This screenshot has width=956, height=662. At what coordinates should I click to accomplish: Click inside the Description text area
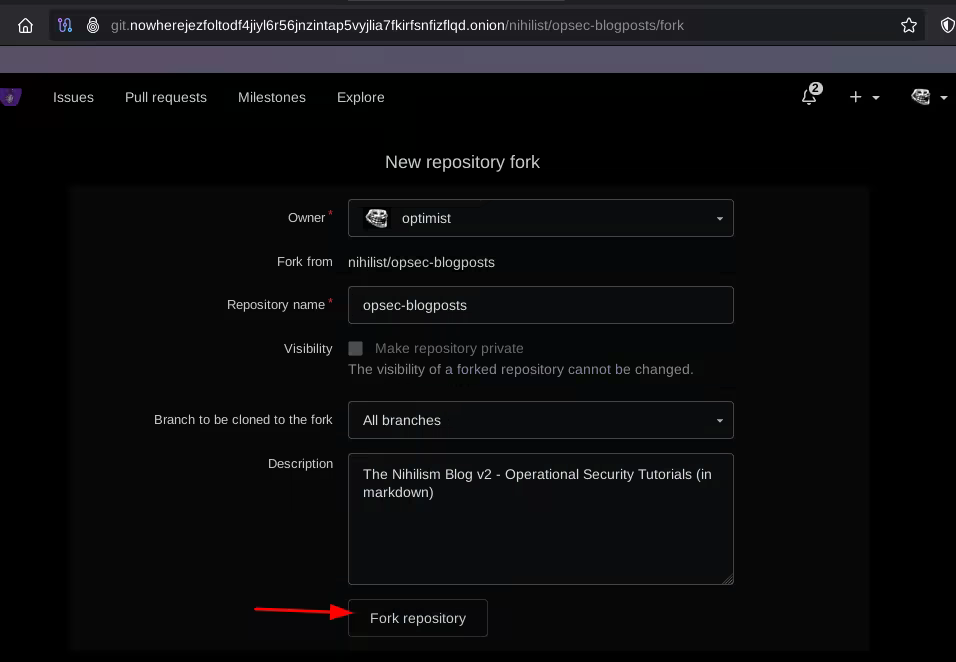(540, 530)
